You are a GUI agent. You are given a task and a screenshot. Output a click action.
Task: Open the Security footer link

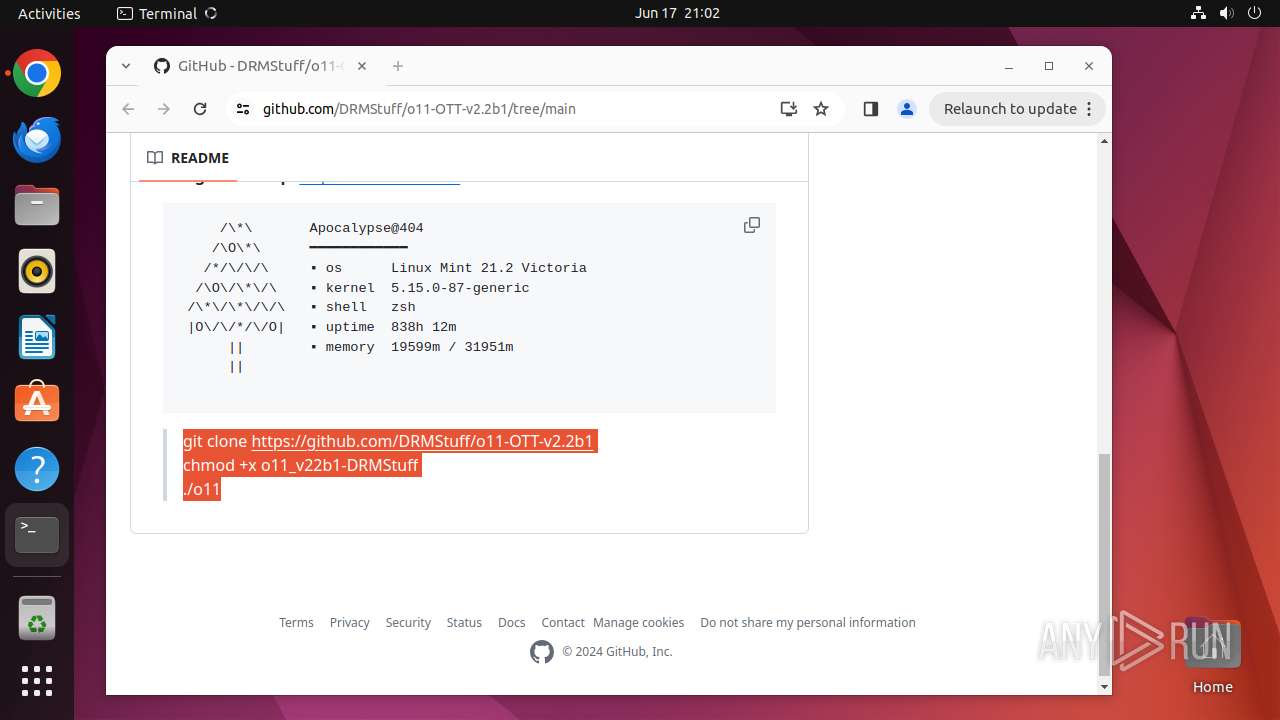pyautogui.click(x=408, y=622)
